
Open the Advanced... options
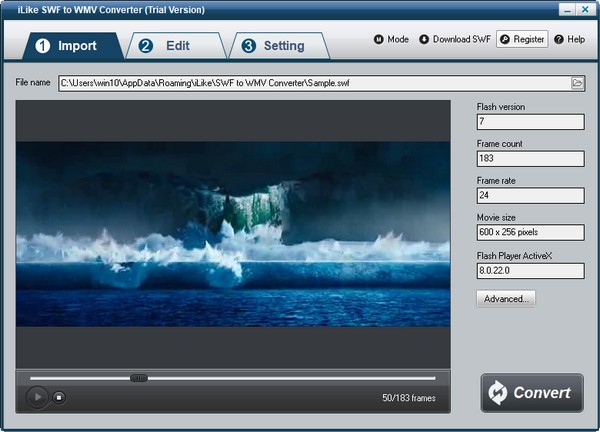(507, 299)
